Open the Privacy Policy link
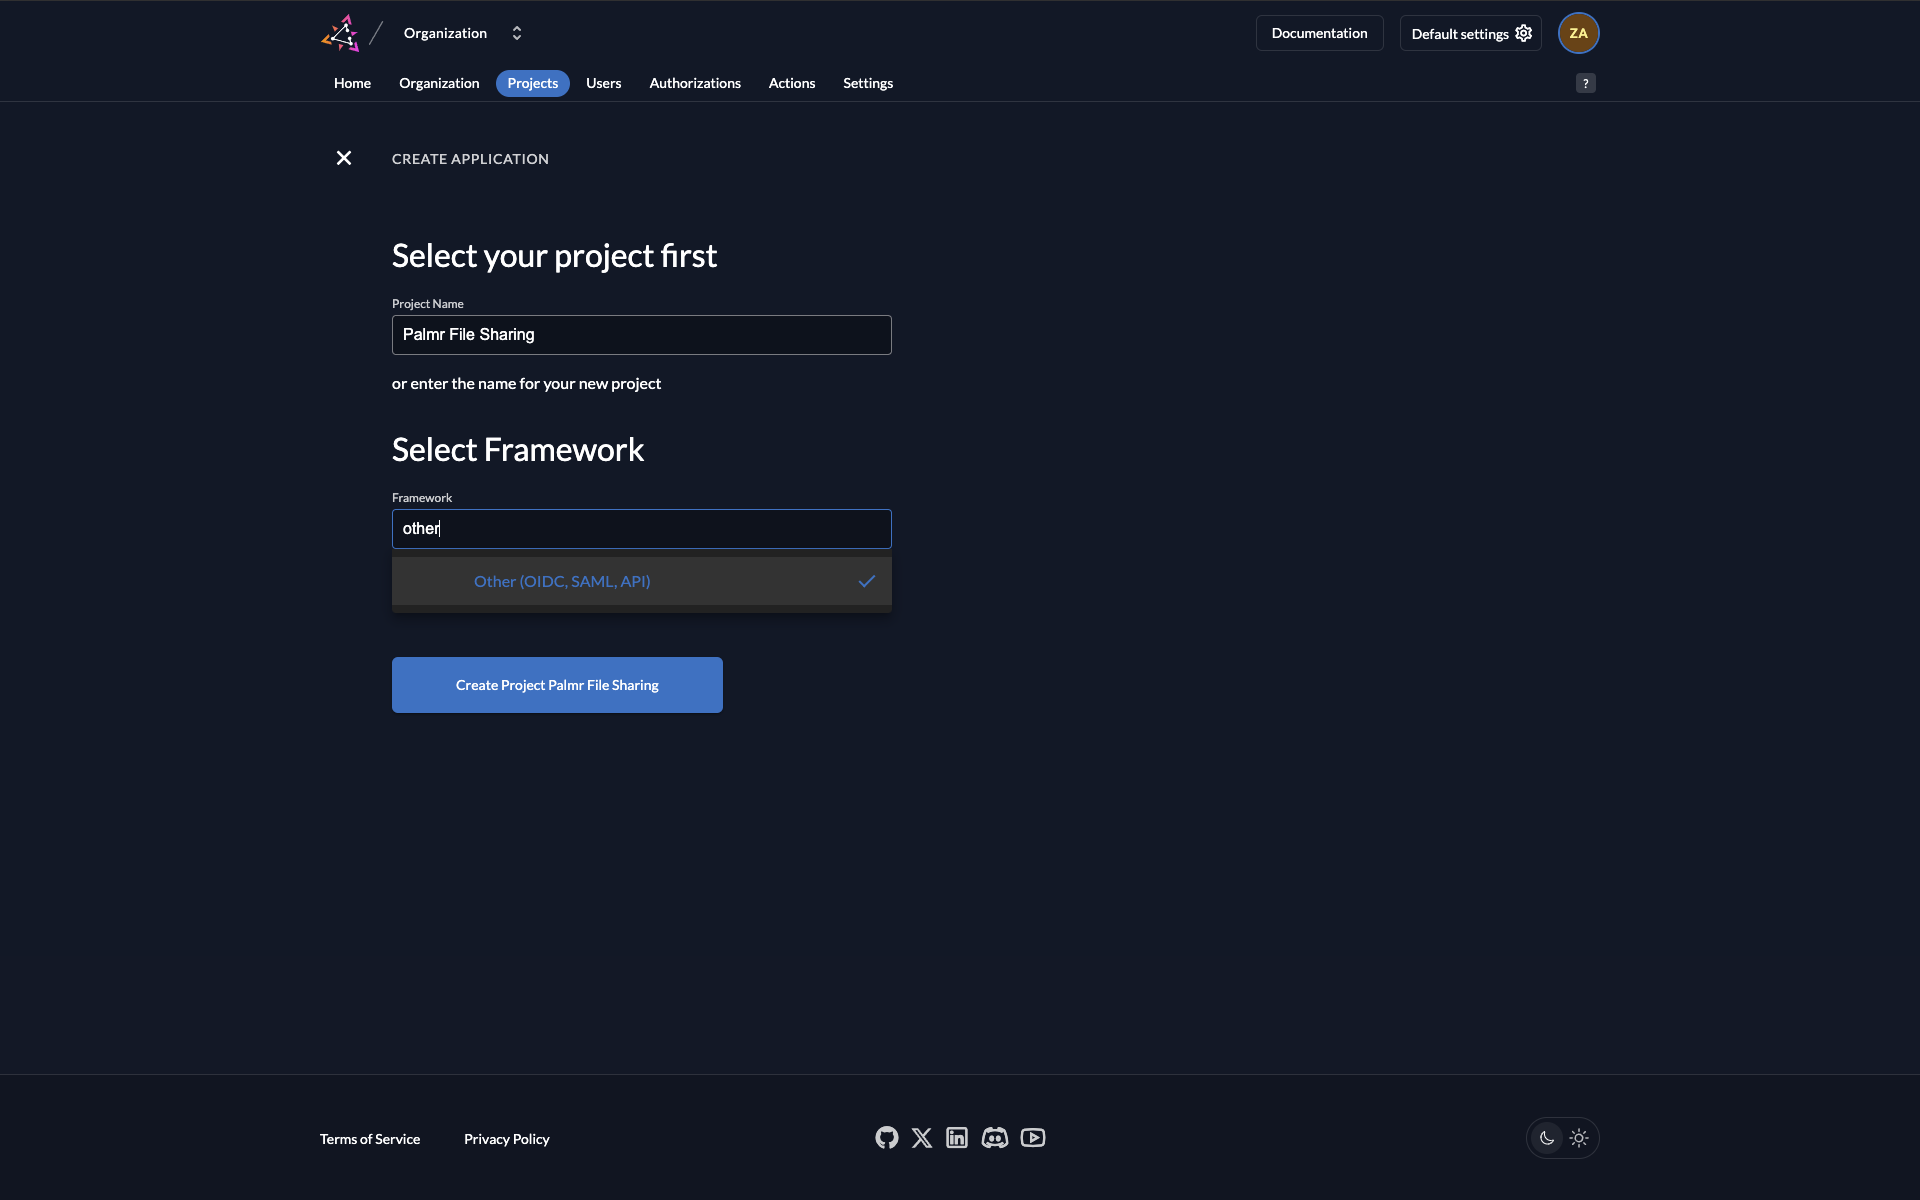The width and height of the screenshot is (1920, 1200). (507, 1139)
